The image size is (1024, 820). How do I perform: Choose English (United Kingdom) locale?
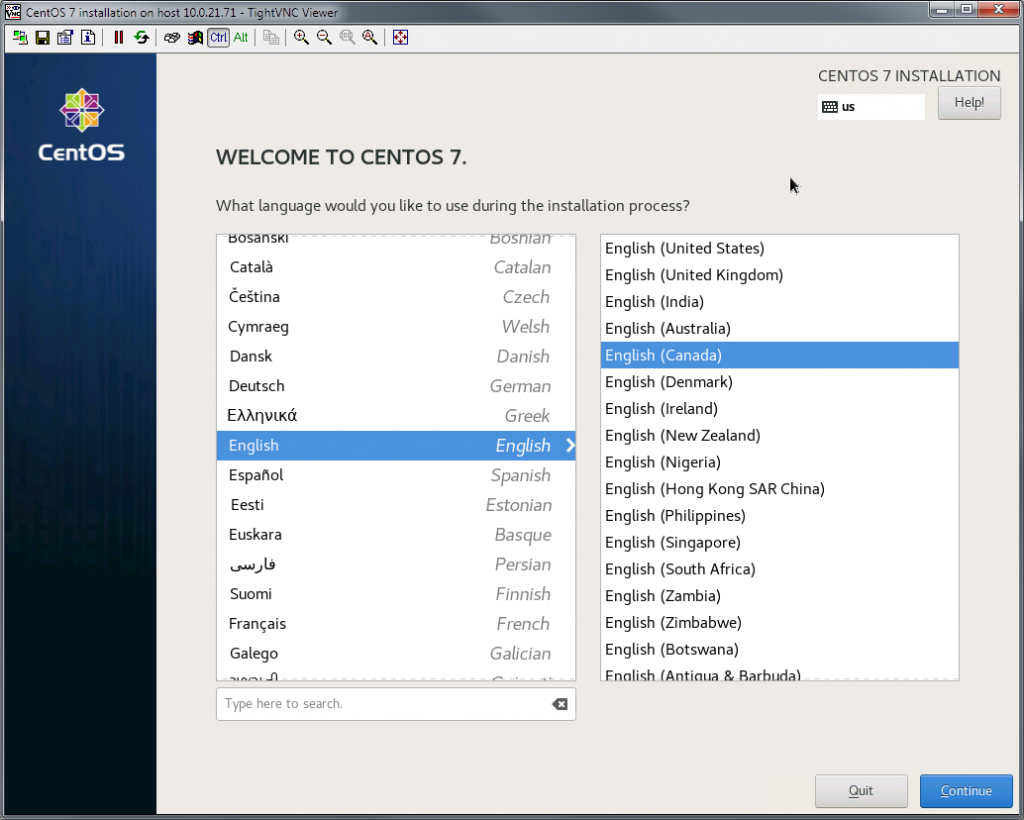pyautogui.click(x=780, y=275)
